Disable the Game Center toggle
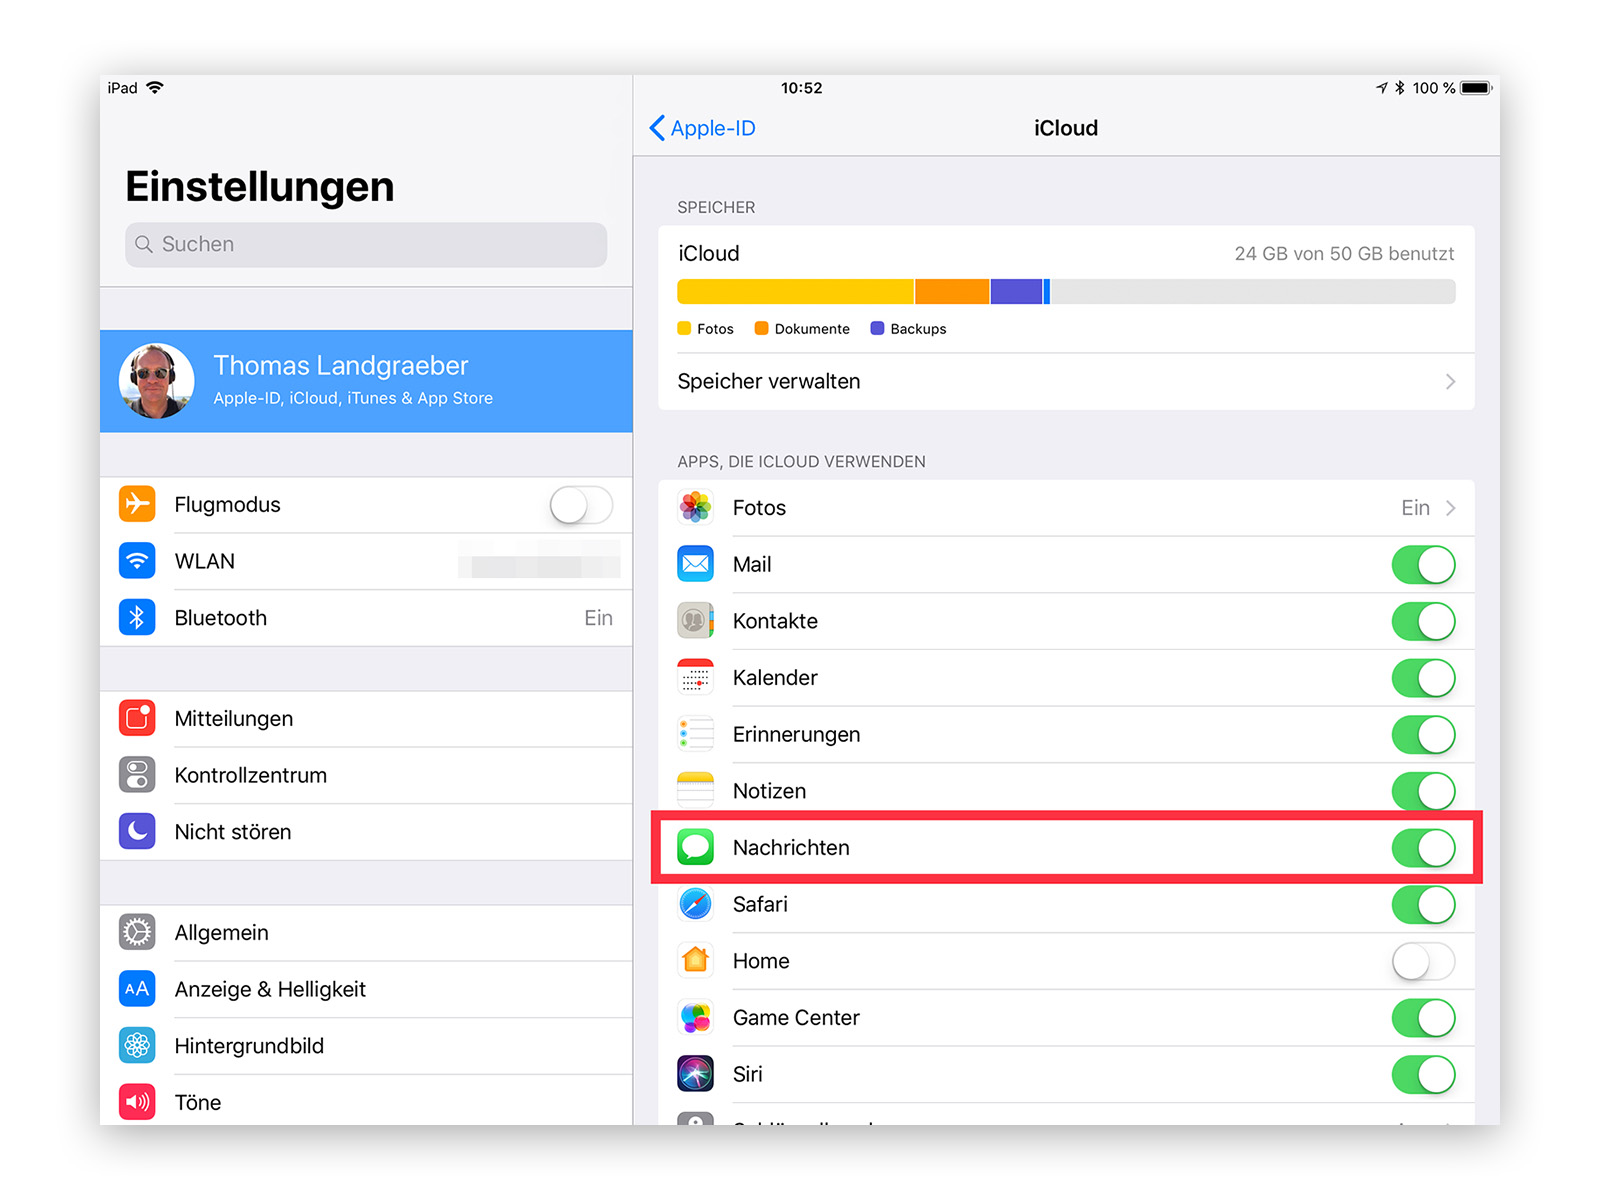1600x1200 pixels. pyautogui.click(x=1423, y=1018)
